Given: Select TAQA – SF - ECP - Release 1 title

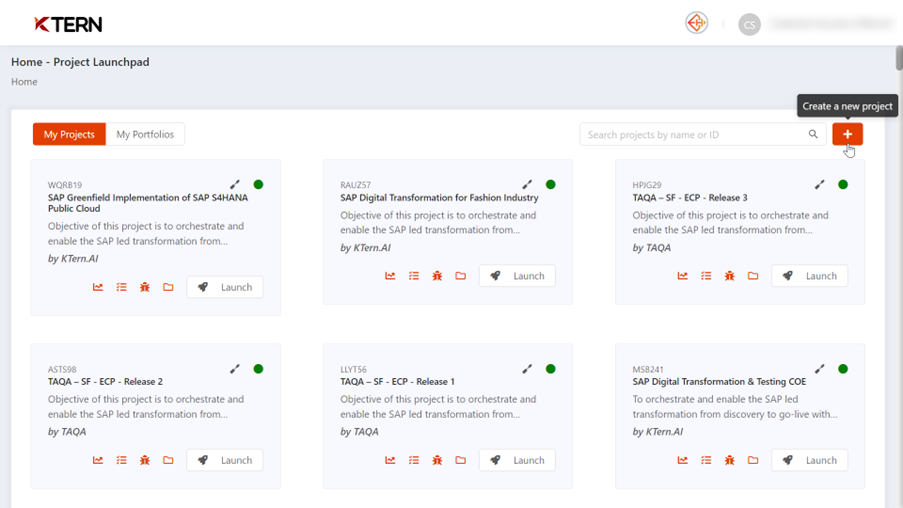Looking at the screenshot, I should coord(397,381).
